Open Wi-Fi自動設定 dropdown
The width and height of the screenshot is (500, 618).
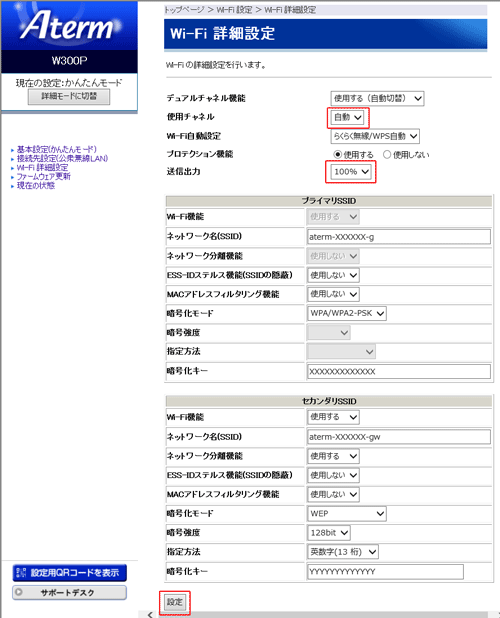tap(375, 136)
